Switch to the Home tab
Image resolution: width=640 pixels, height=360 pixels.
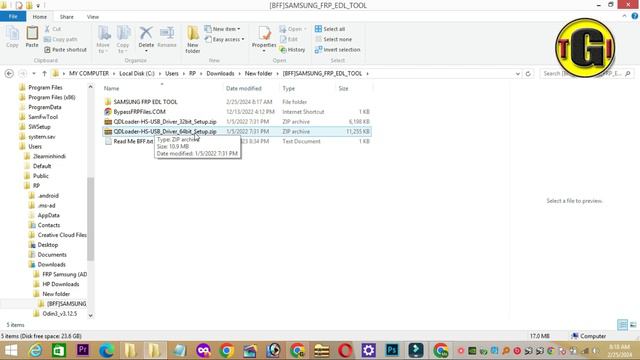tap(40, 17)
